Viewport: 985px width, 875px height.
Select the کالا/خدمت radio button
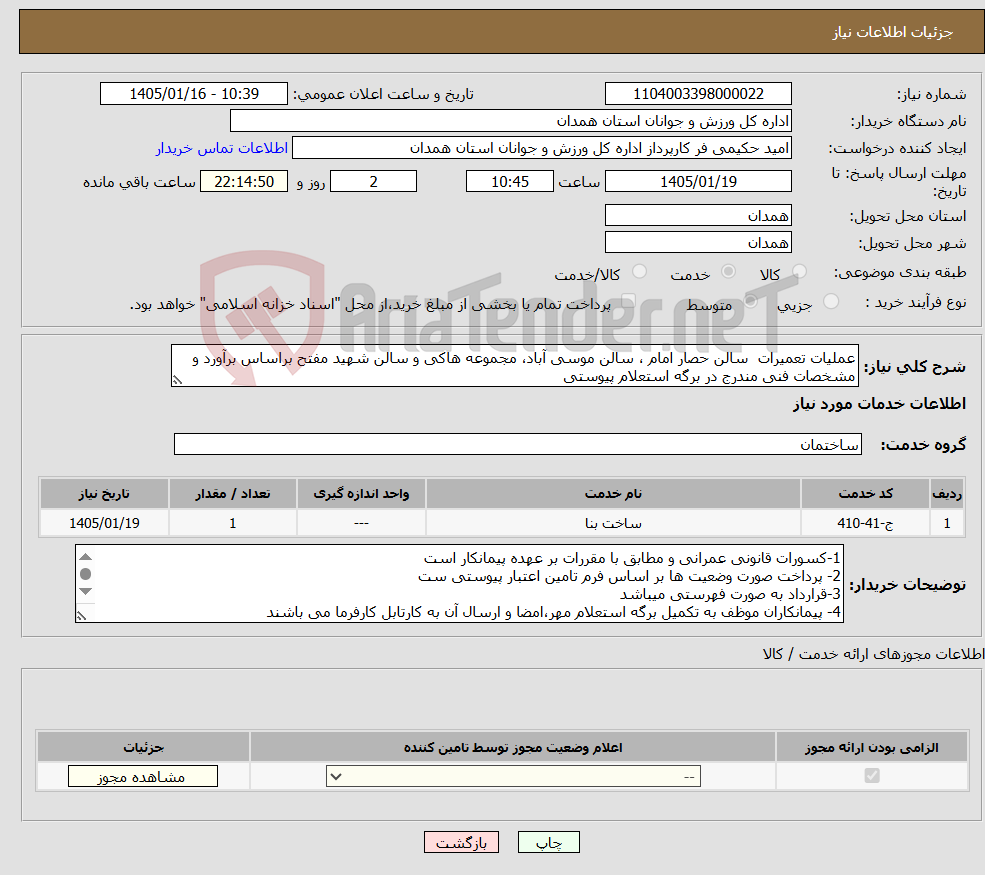(x=639, y=271)
